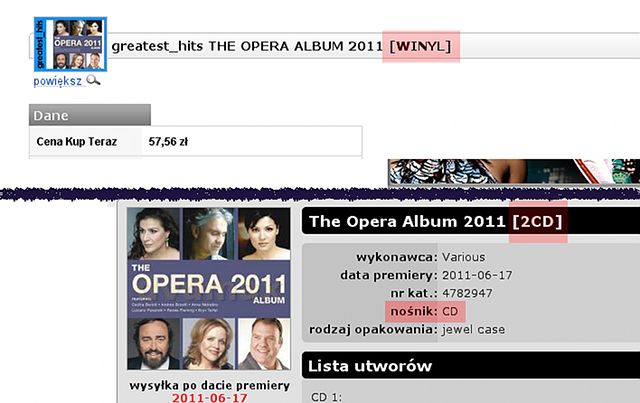This screenshot has height=403, width=640.
Task: Click the wykonawca Various value
Action: pyautogui.click(x=464, y=257)
